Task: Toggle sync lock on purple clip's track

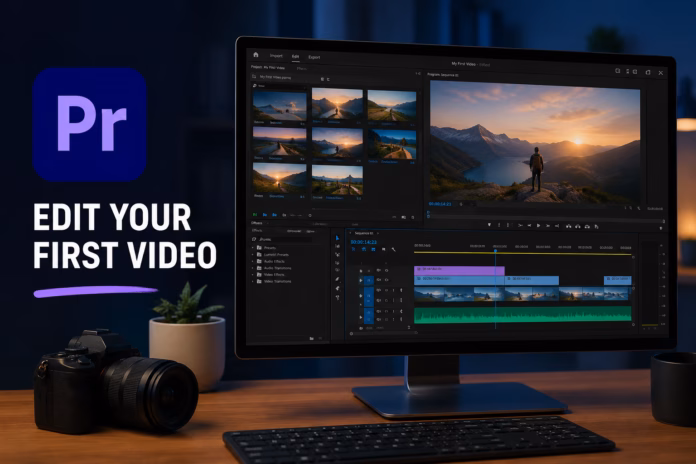Action: tap(379, 270)
